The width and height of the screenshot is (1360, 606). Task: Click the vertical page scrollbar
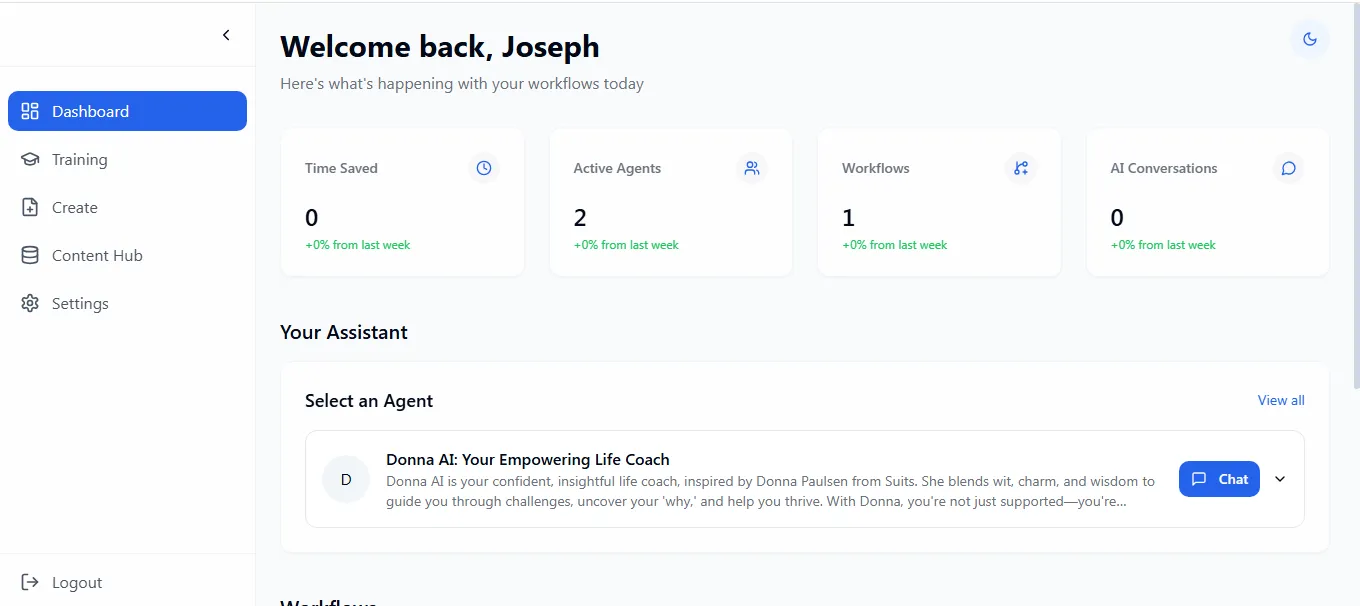(x=1356, y=200)
